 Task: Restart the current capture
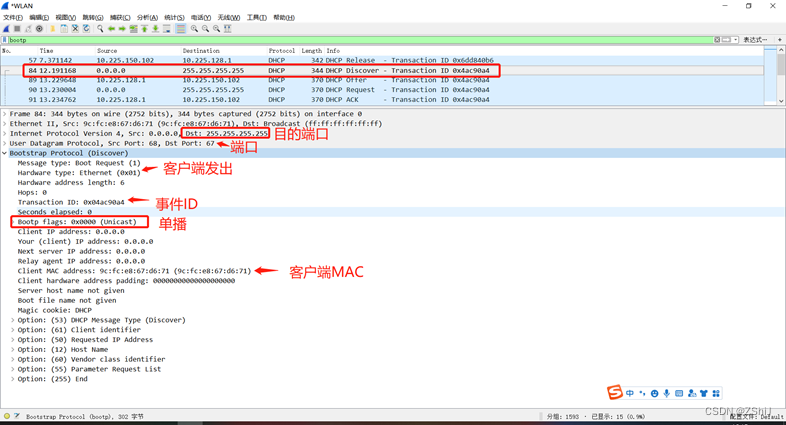point(28,29)
